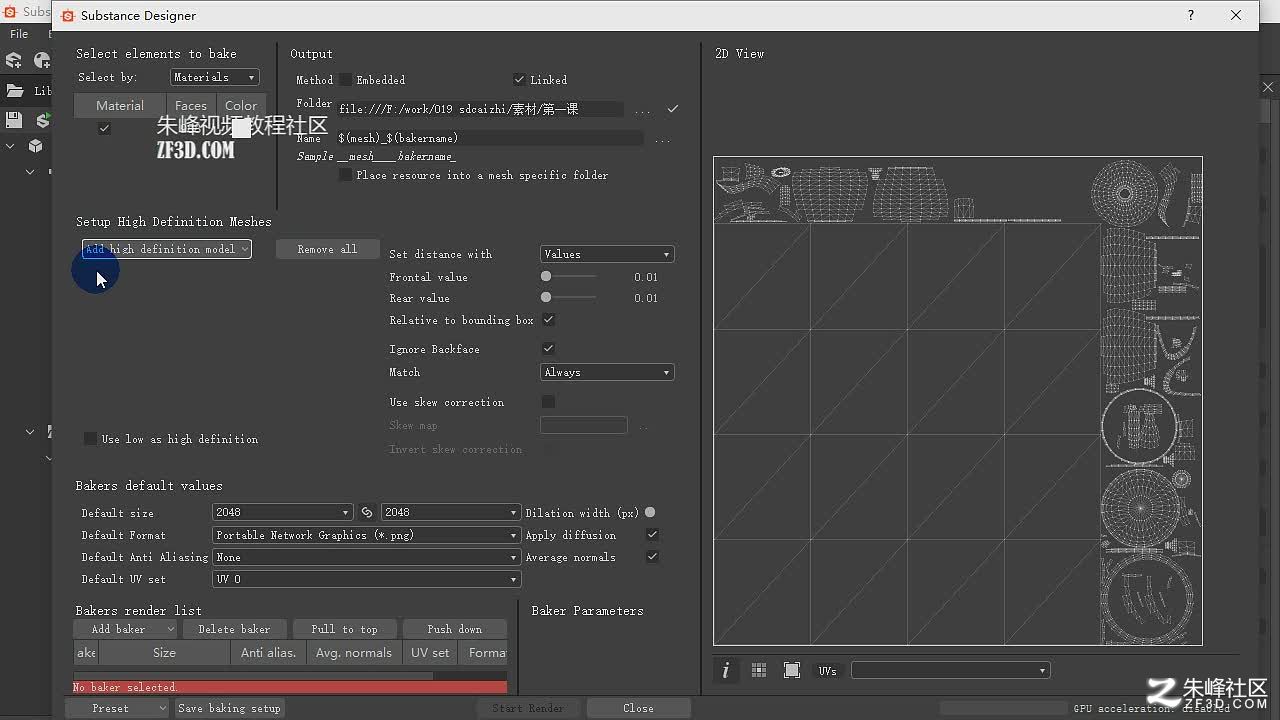Toggle the material row checkbox

(x=104, y=128)
